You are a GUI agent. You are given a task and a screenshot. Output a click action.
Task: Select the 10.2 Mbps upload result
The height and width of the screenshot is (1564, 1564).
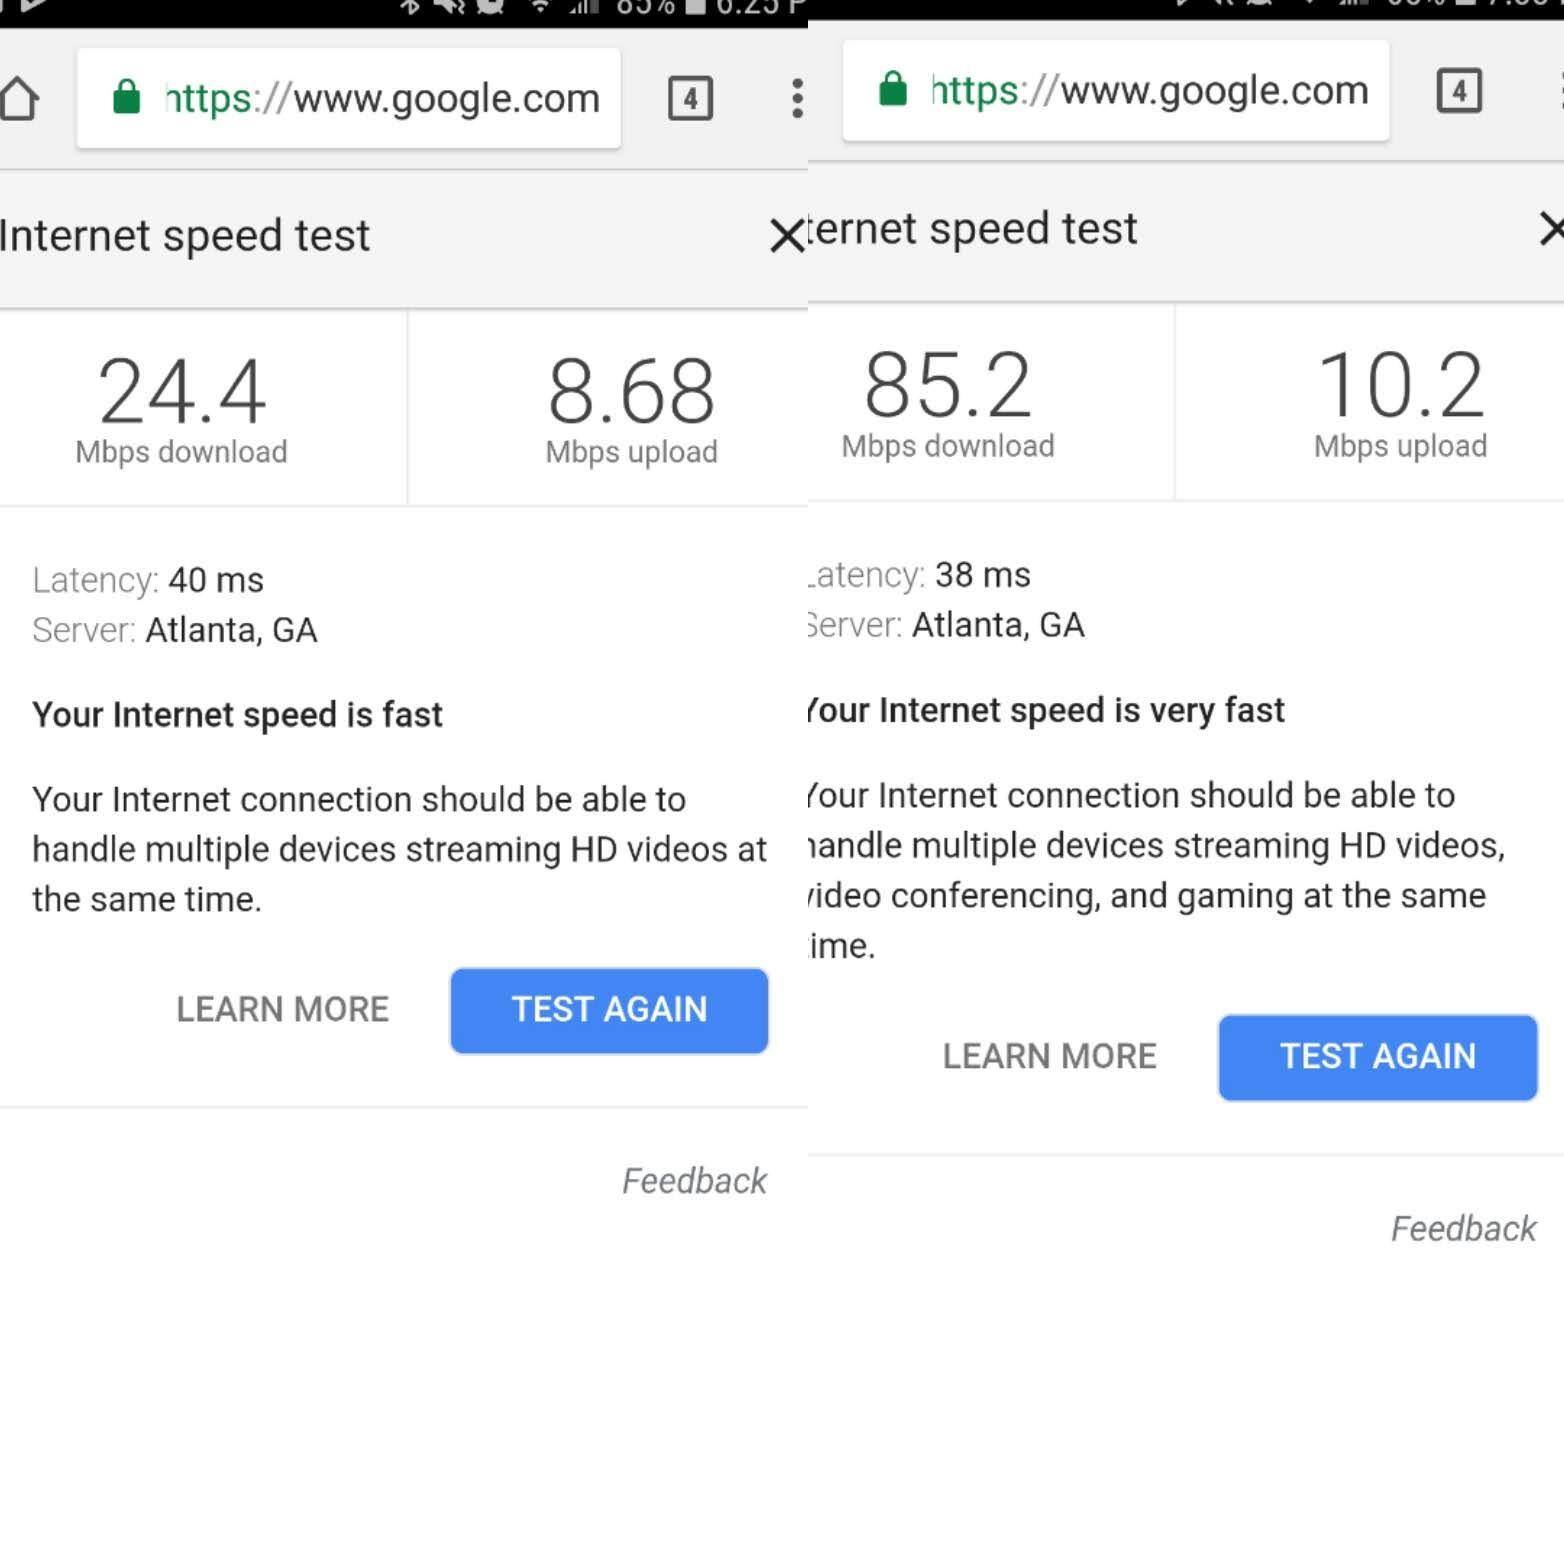point(1400,401)
